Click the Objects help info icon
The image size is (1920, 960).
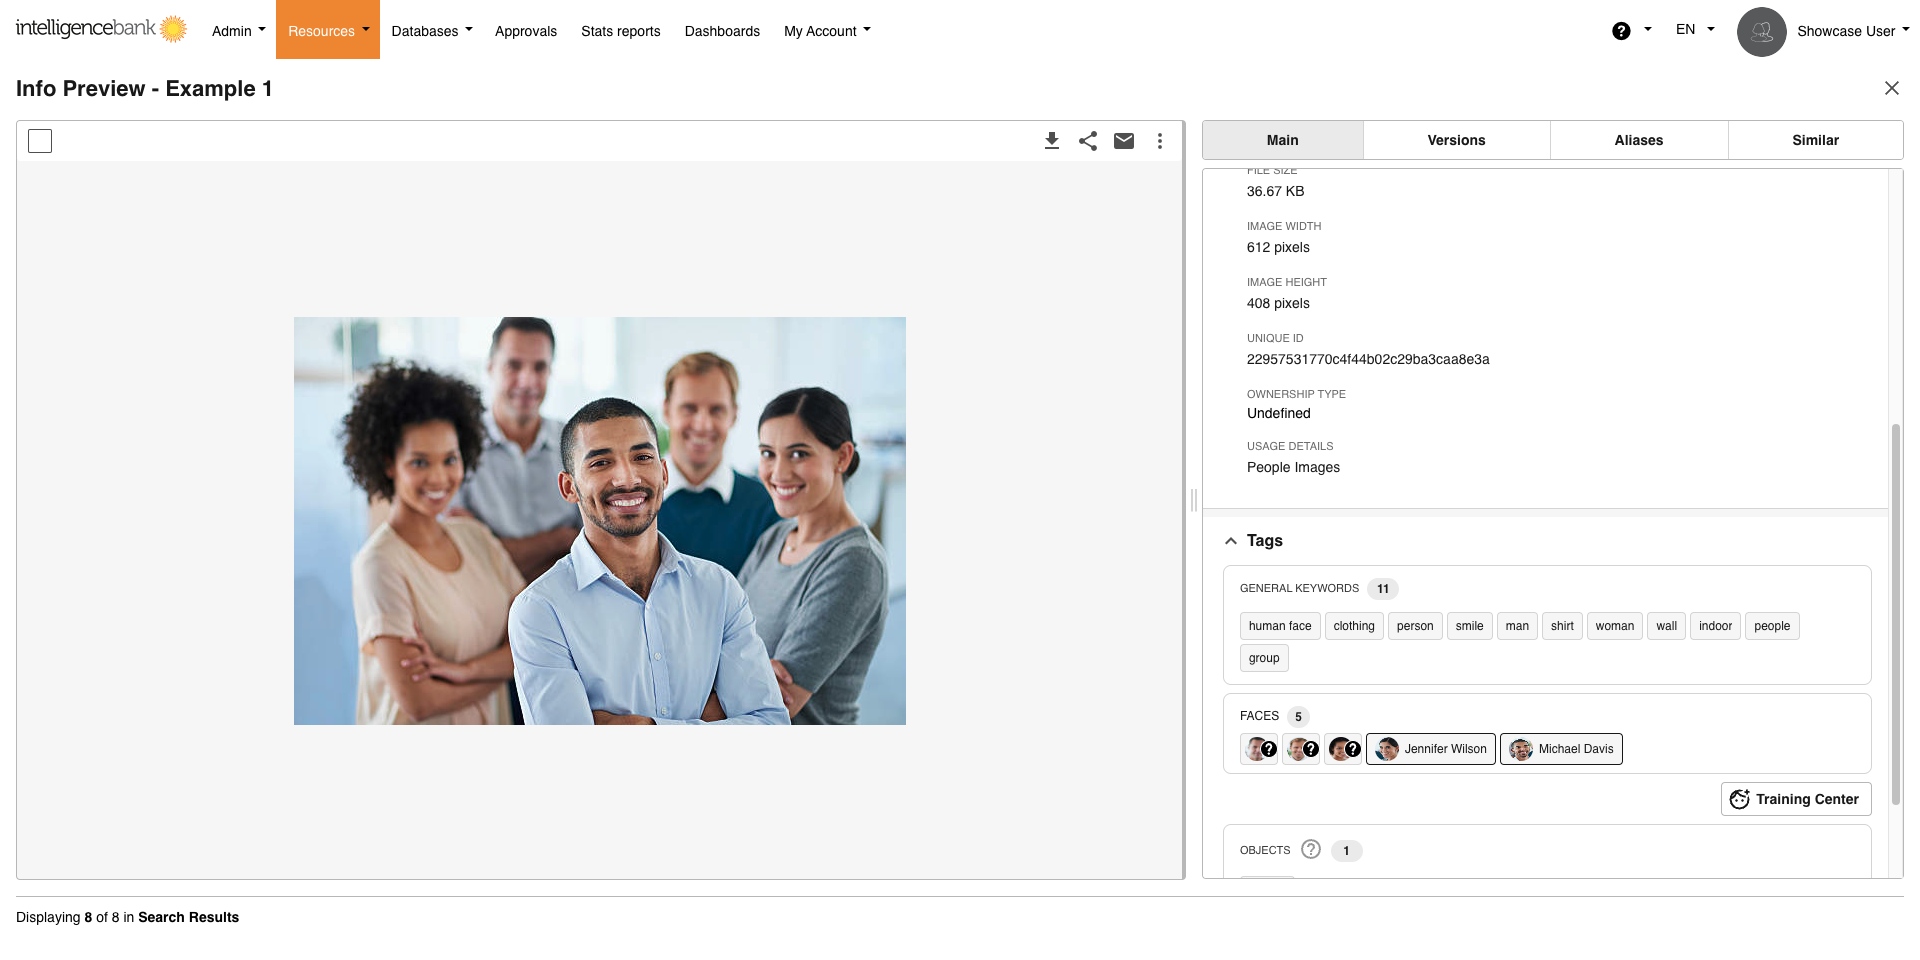[1311, 850]
